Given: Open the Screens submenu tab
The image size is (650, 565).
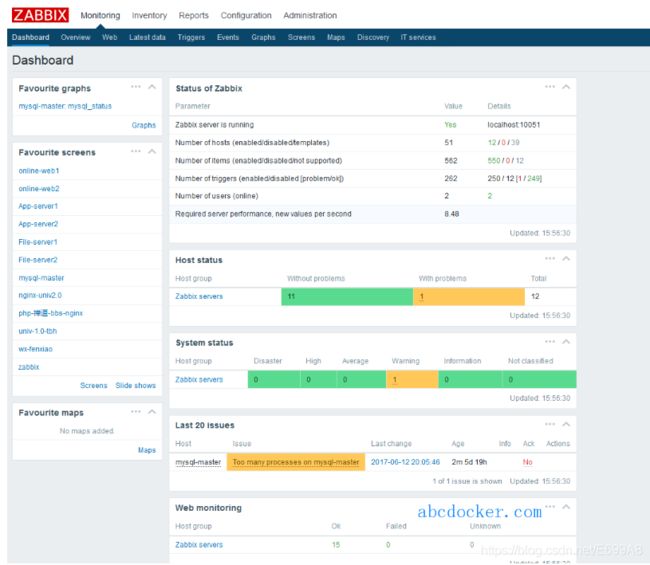Looking at the screenshot, I should [x=301, y=37].
